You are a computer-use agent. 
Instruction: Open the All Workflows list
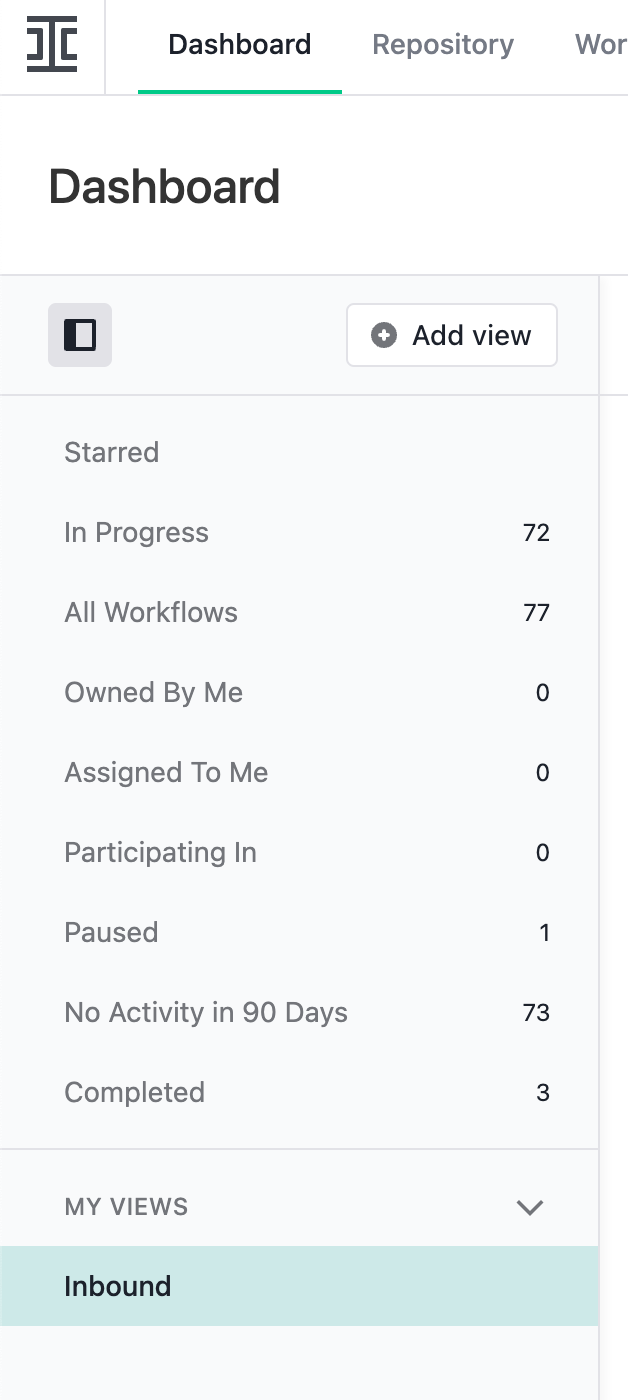tap(151, 612)
